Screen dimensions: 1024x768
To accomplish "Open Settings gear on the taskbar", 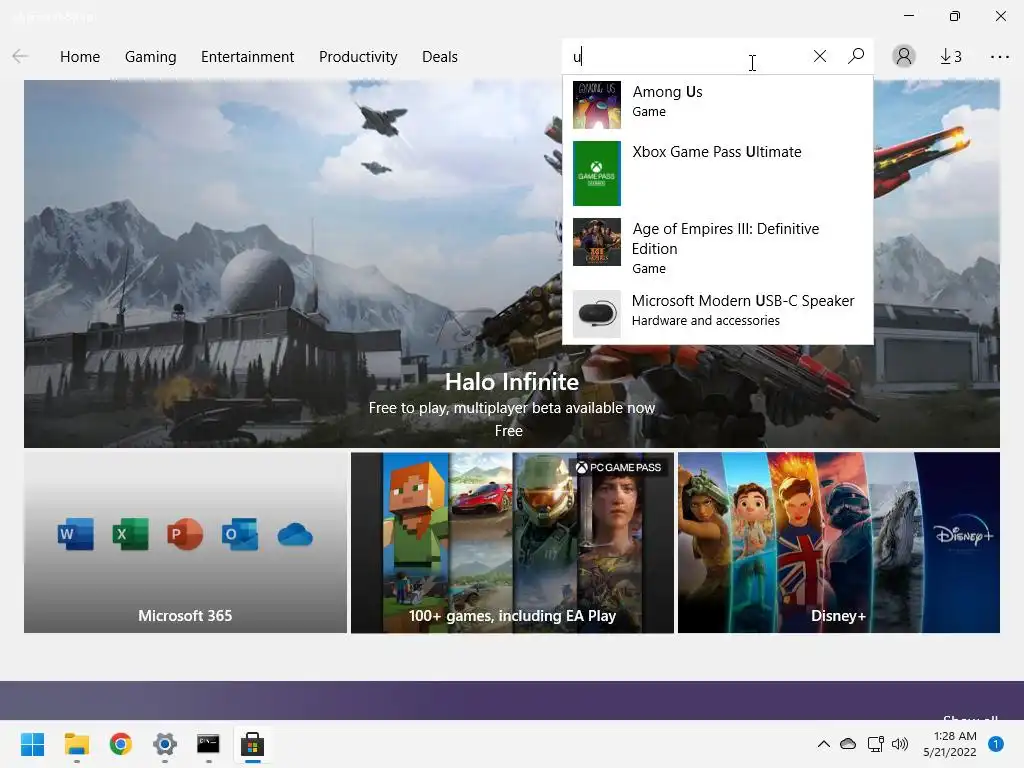I will tap(165, 744).
